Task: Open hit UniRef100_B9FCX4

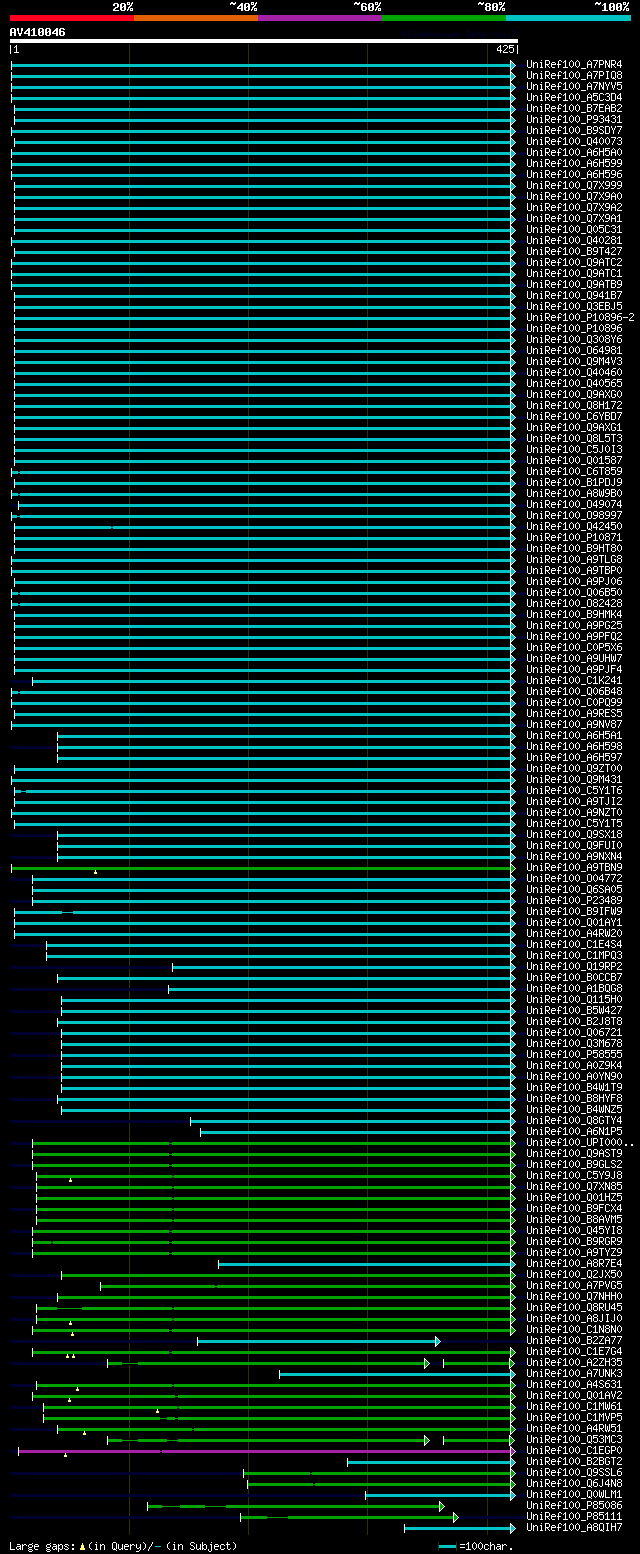Action: [x=574, y=1209]
